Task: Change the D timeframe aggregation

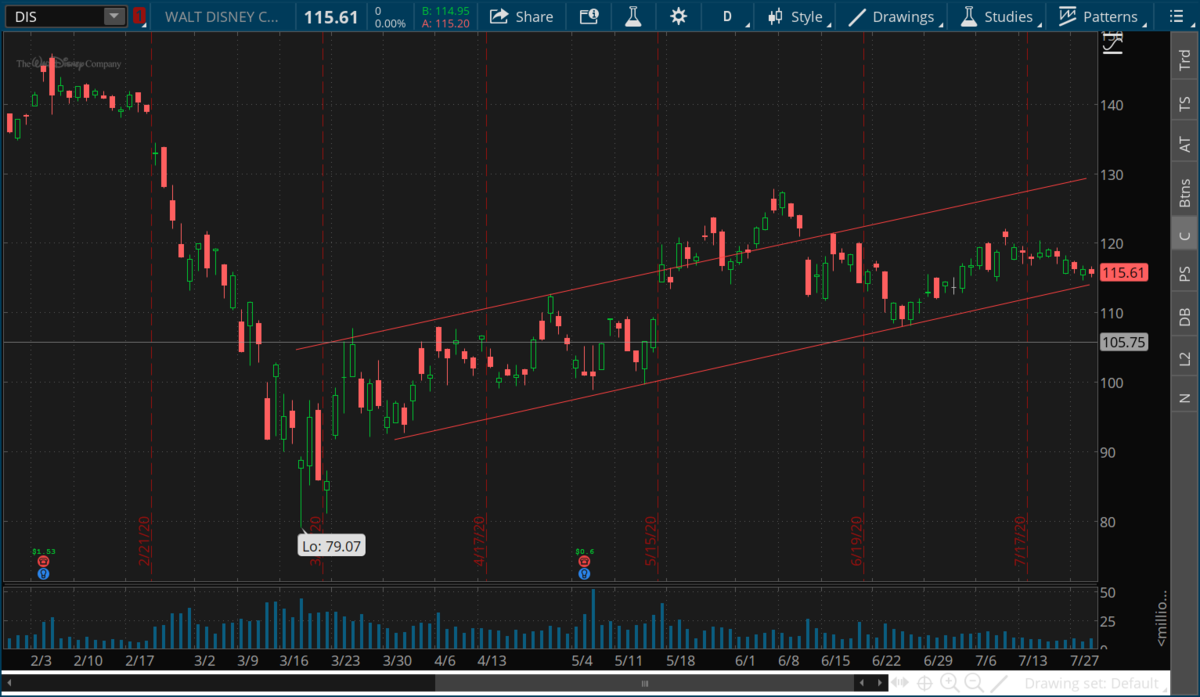Action: point(727,16)
